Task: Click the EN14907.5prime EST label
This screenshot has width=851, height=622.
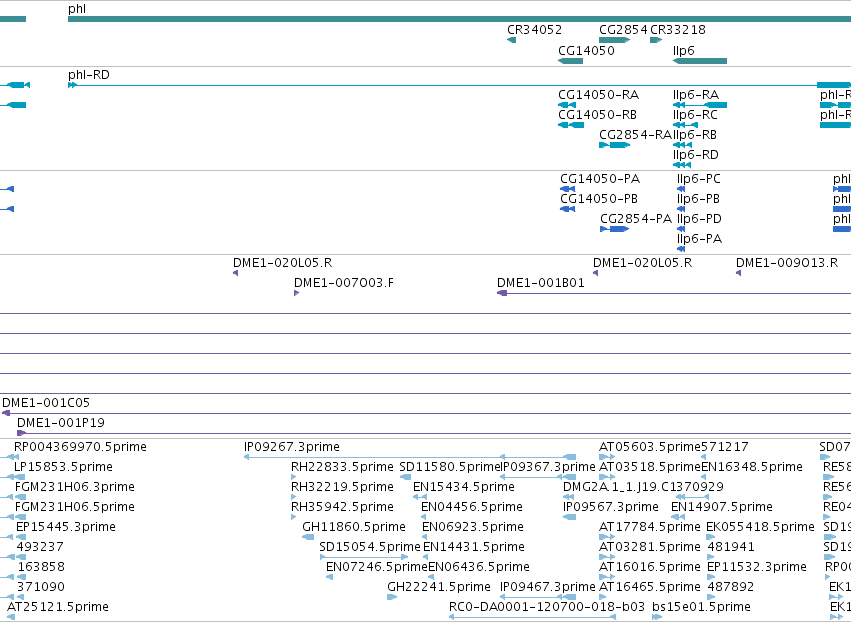Action: (722, 507)
